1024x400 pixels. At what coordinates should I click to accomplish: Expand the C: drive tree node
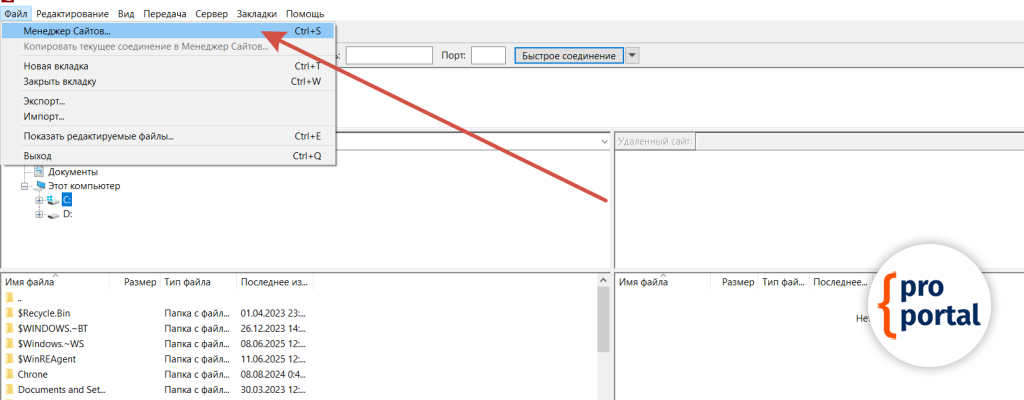pos(39,200)
